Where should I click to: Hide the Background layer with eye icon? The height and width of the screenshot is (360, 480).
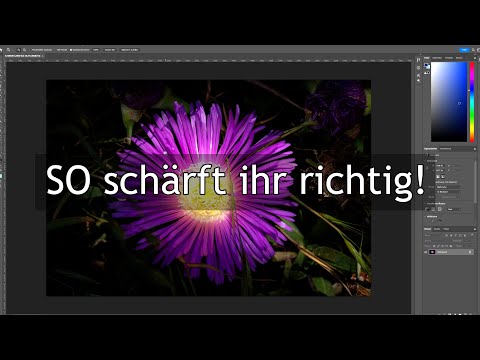425,252
